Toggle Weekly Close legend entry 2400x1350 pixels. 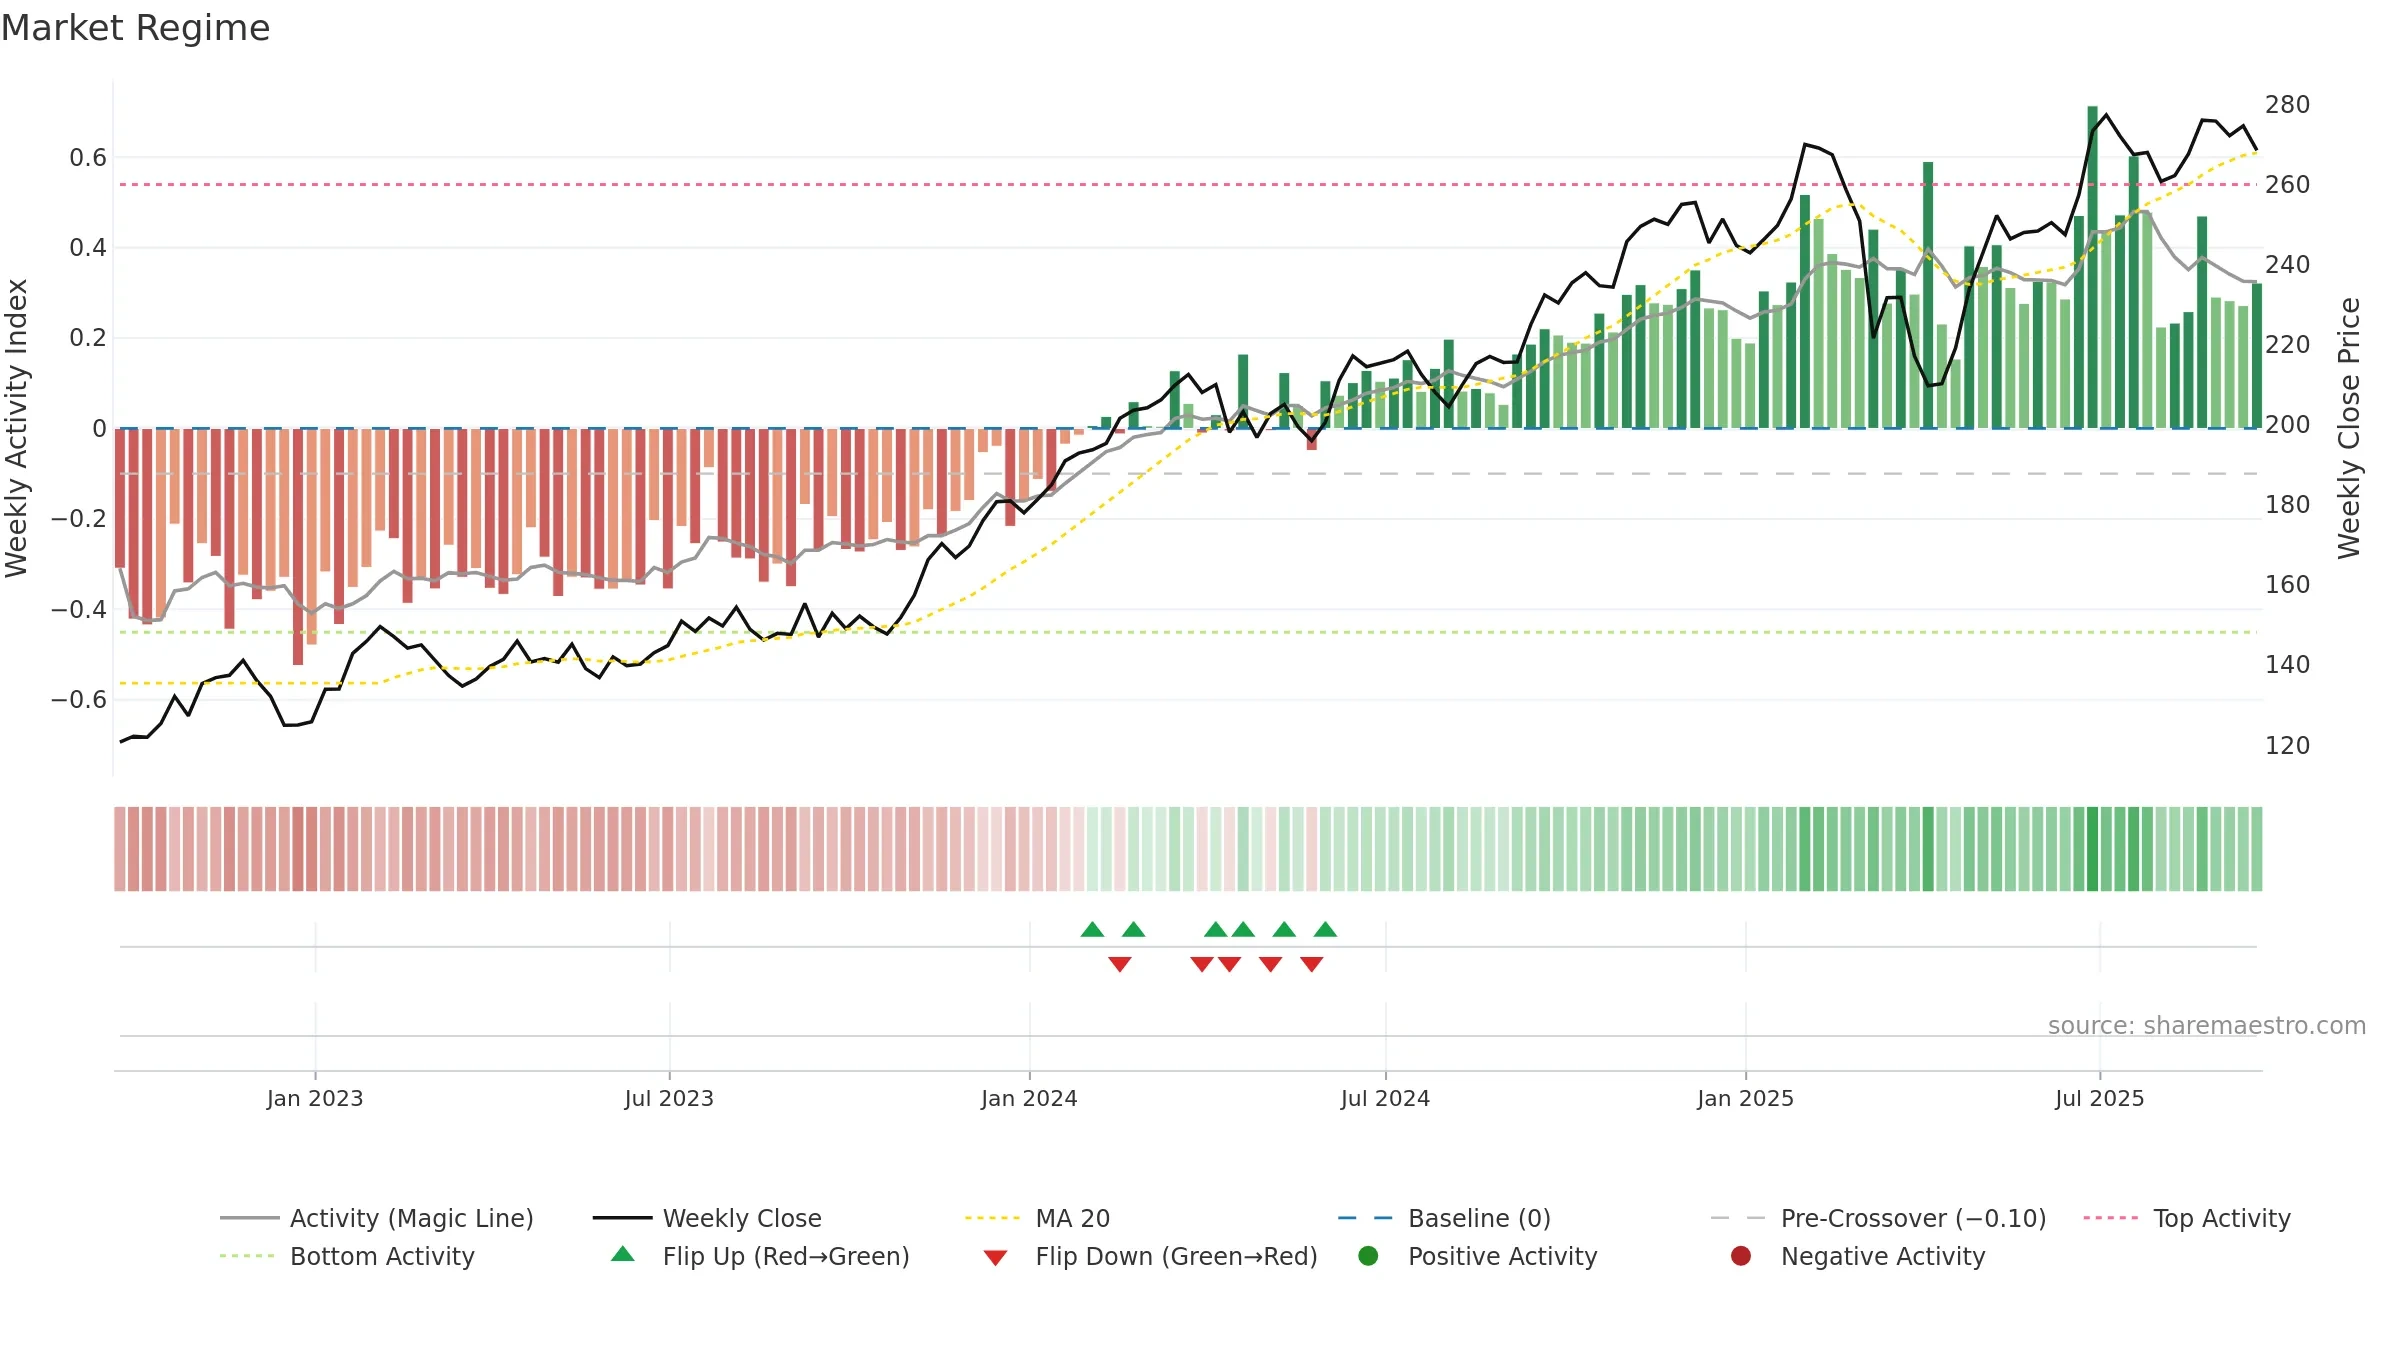click(x=707, y=1218)
